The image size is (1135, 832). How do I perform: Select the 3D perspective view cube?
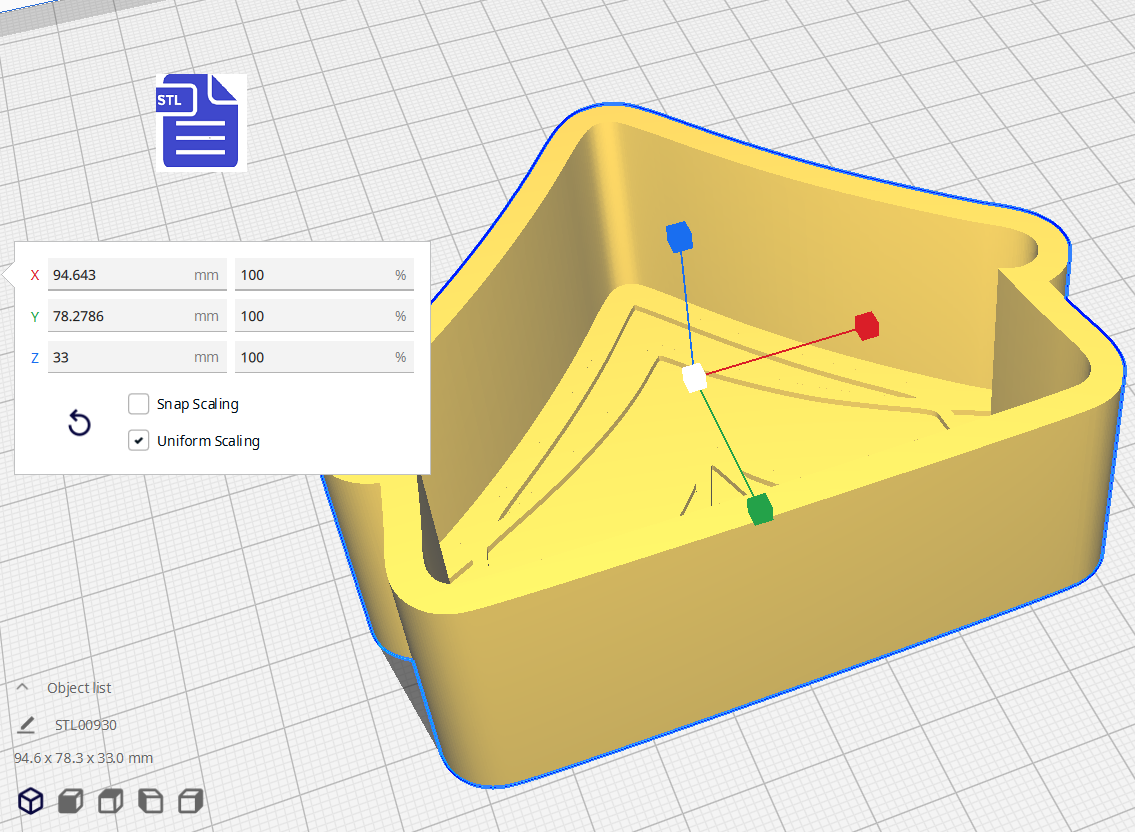pos(31,800)
